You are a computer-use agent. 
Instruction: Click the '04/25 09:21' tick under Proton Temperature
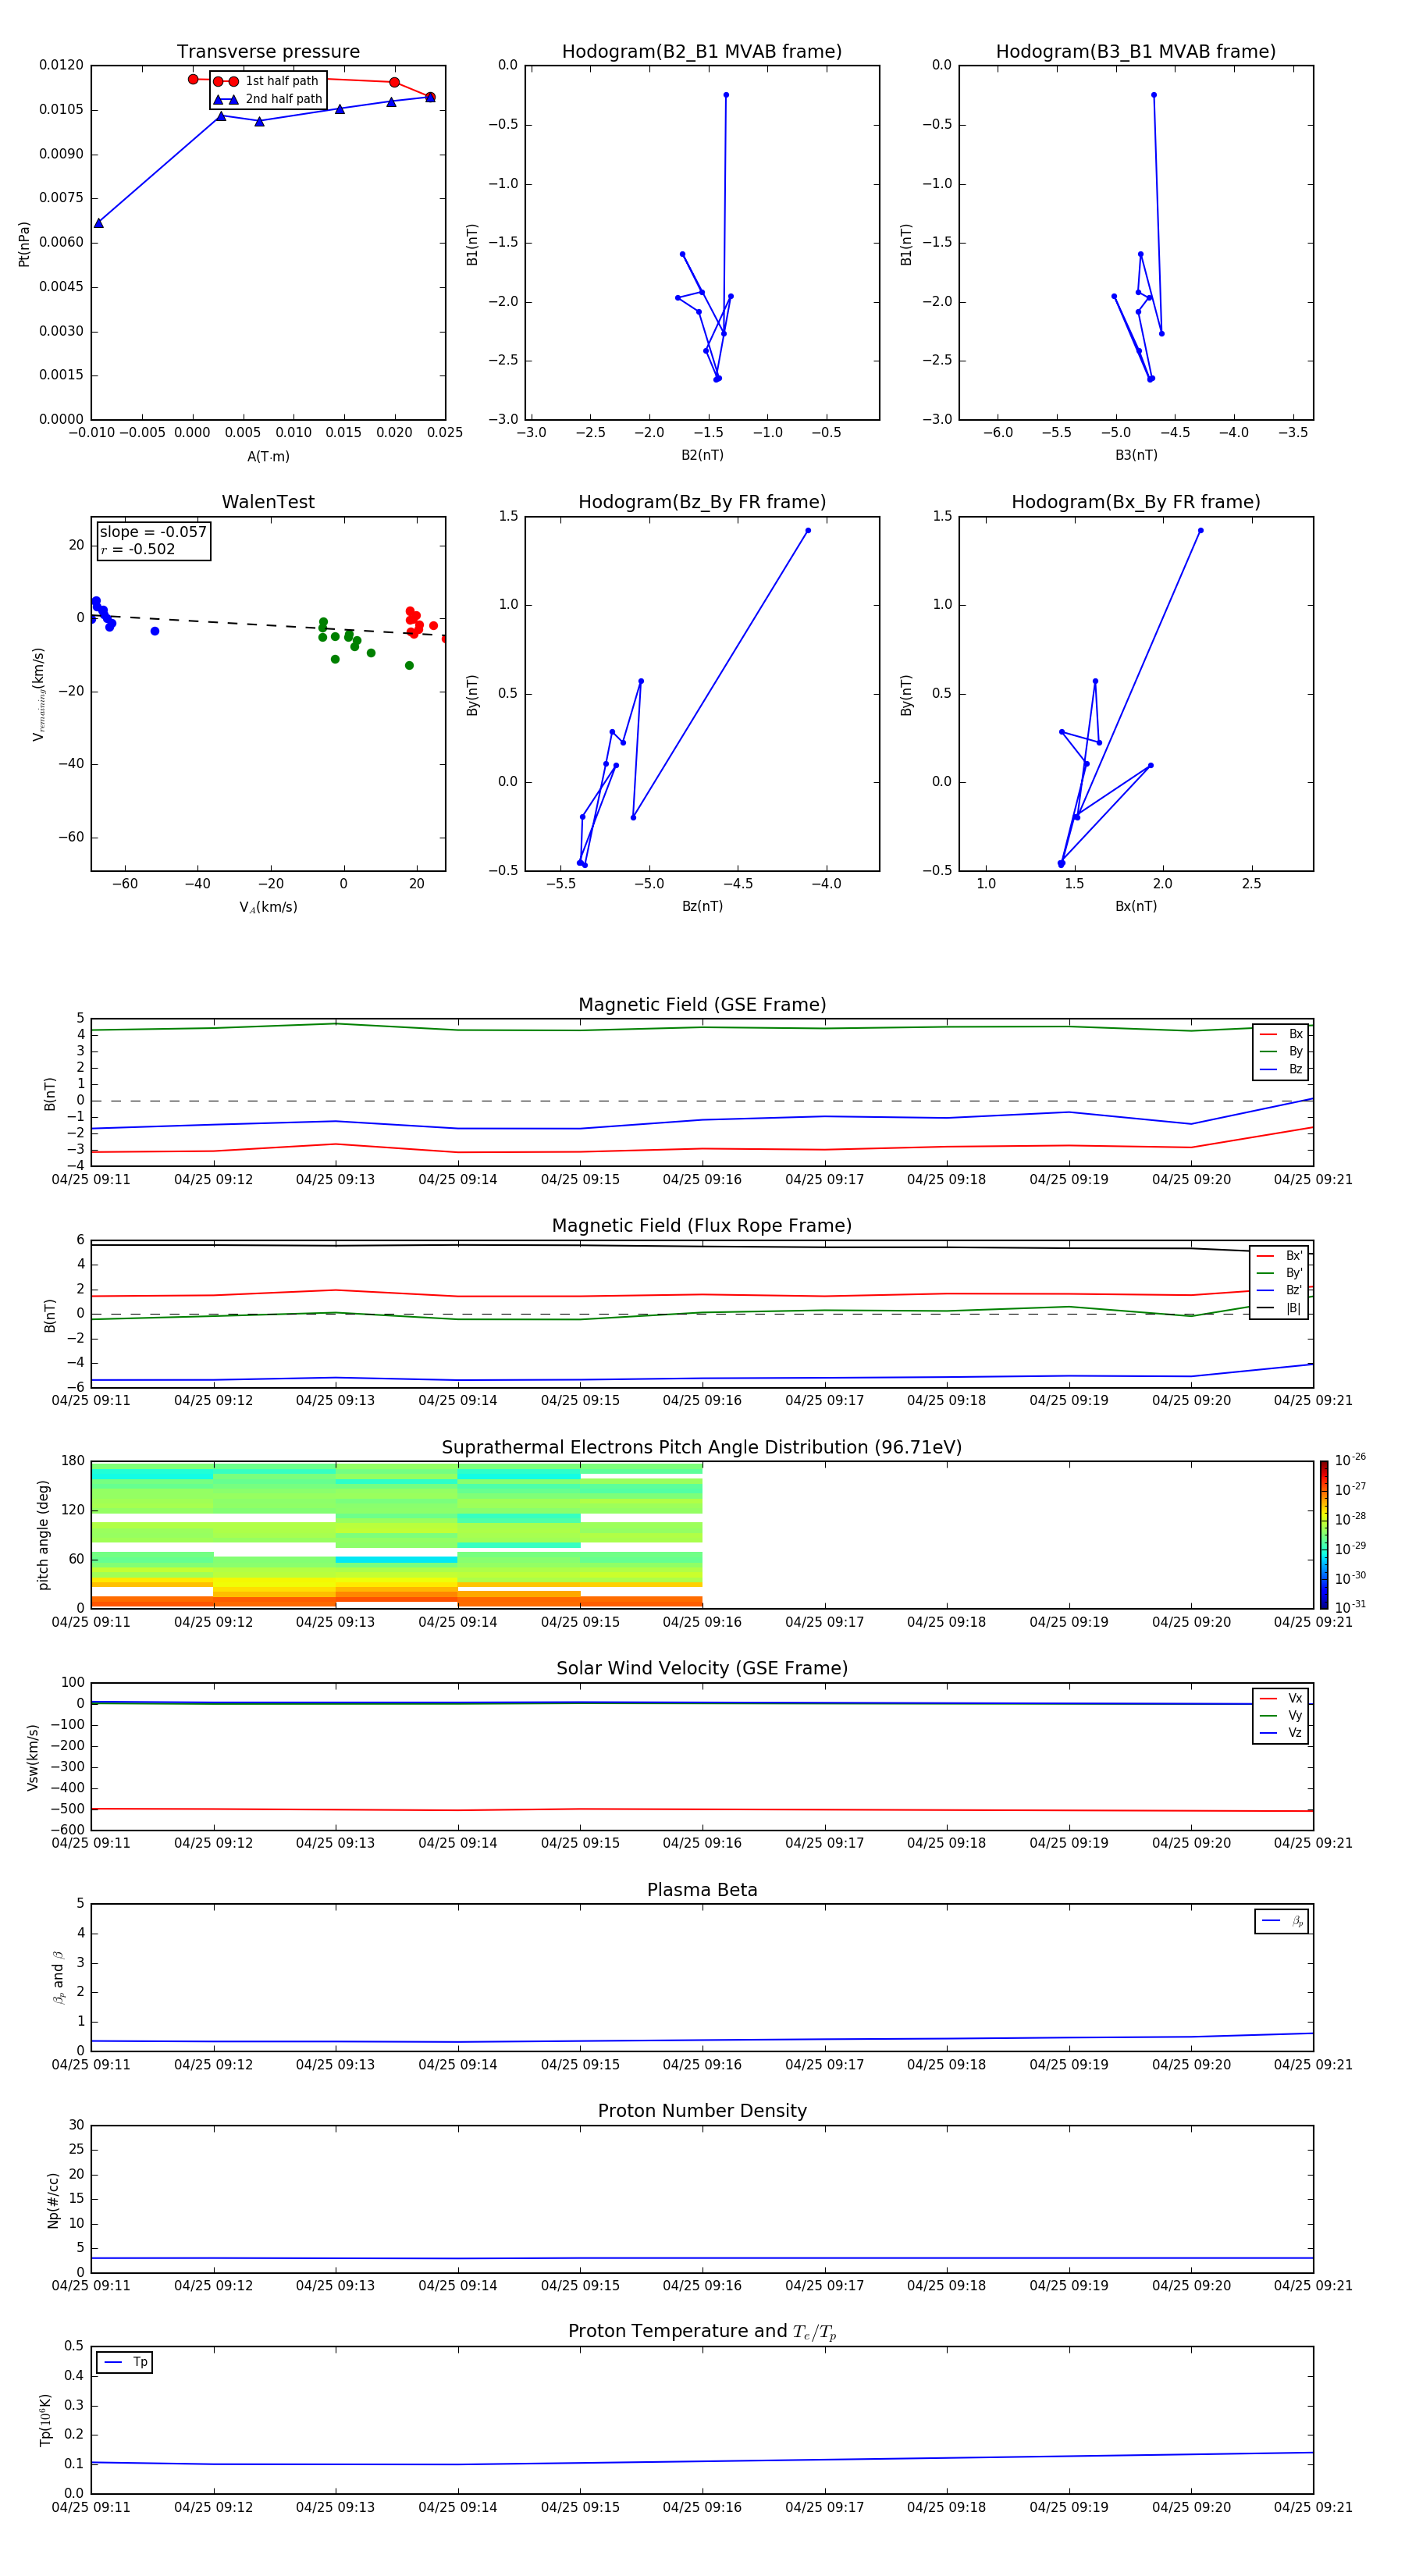(x=1313, y=2507)
